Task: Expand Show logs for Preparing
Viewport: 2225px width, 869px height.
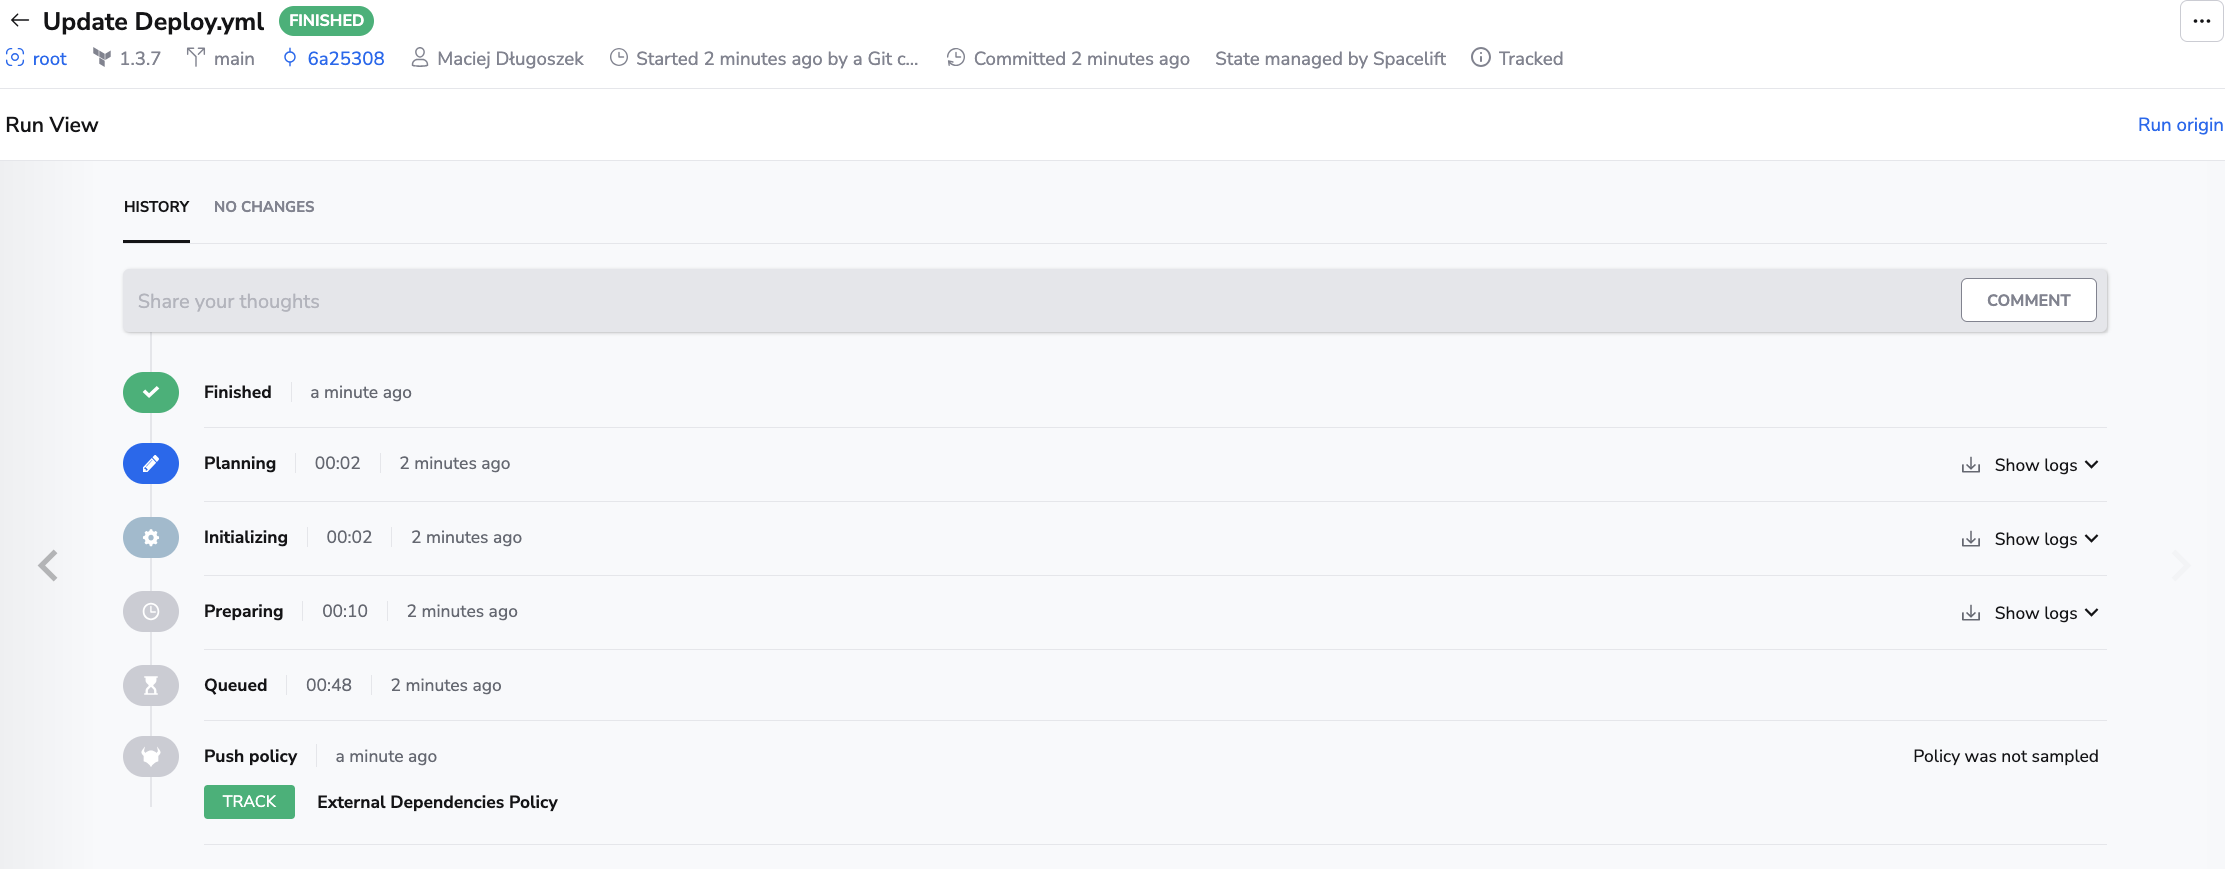Action: pyautogui.click(x=2045, y=613)
